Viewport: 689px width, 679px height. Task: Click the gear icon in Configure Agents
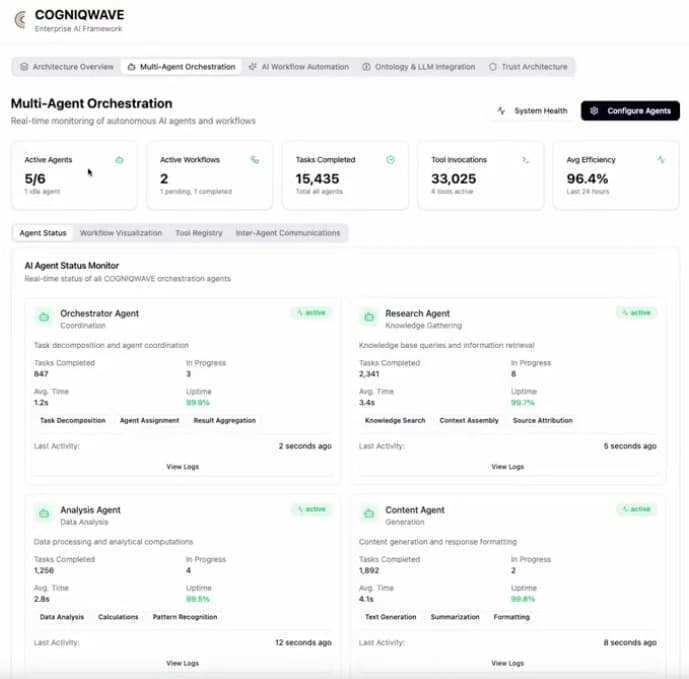[x=594, y=111]
